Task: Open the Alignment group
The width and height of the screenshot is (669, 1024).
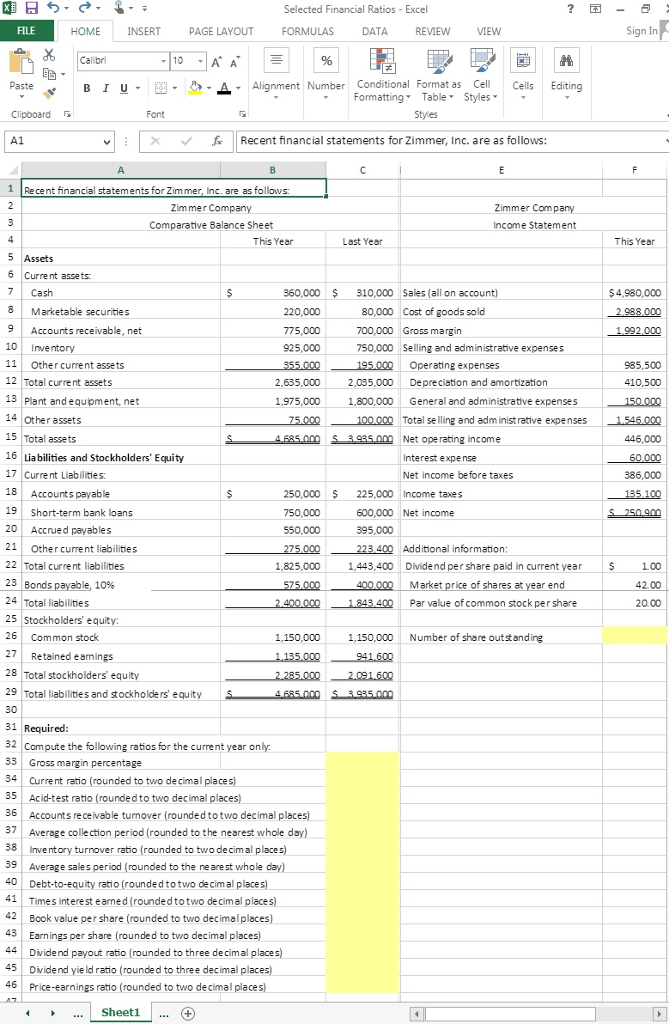Action: (276, 73)
